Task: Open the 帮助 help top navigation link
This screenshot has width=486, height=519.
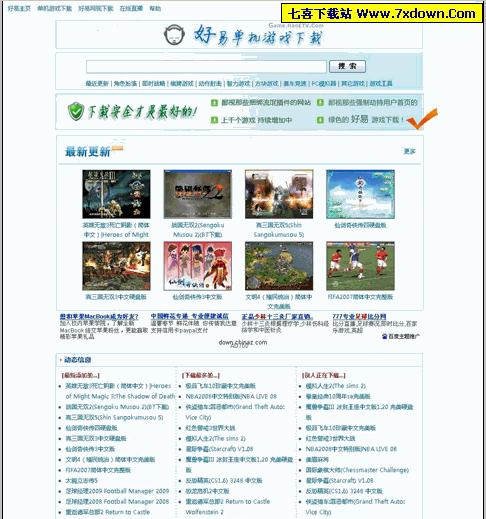Action: [x=155, y=8]
